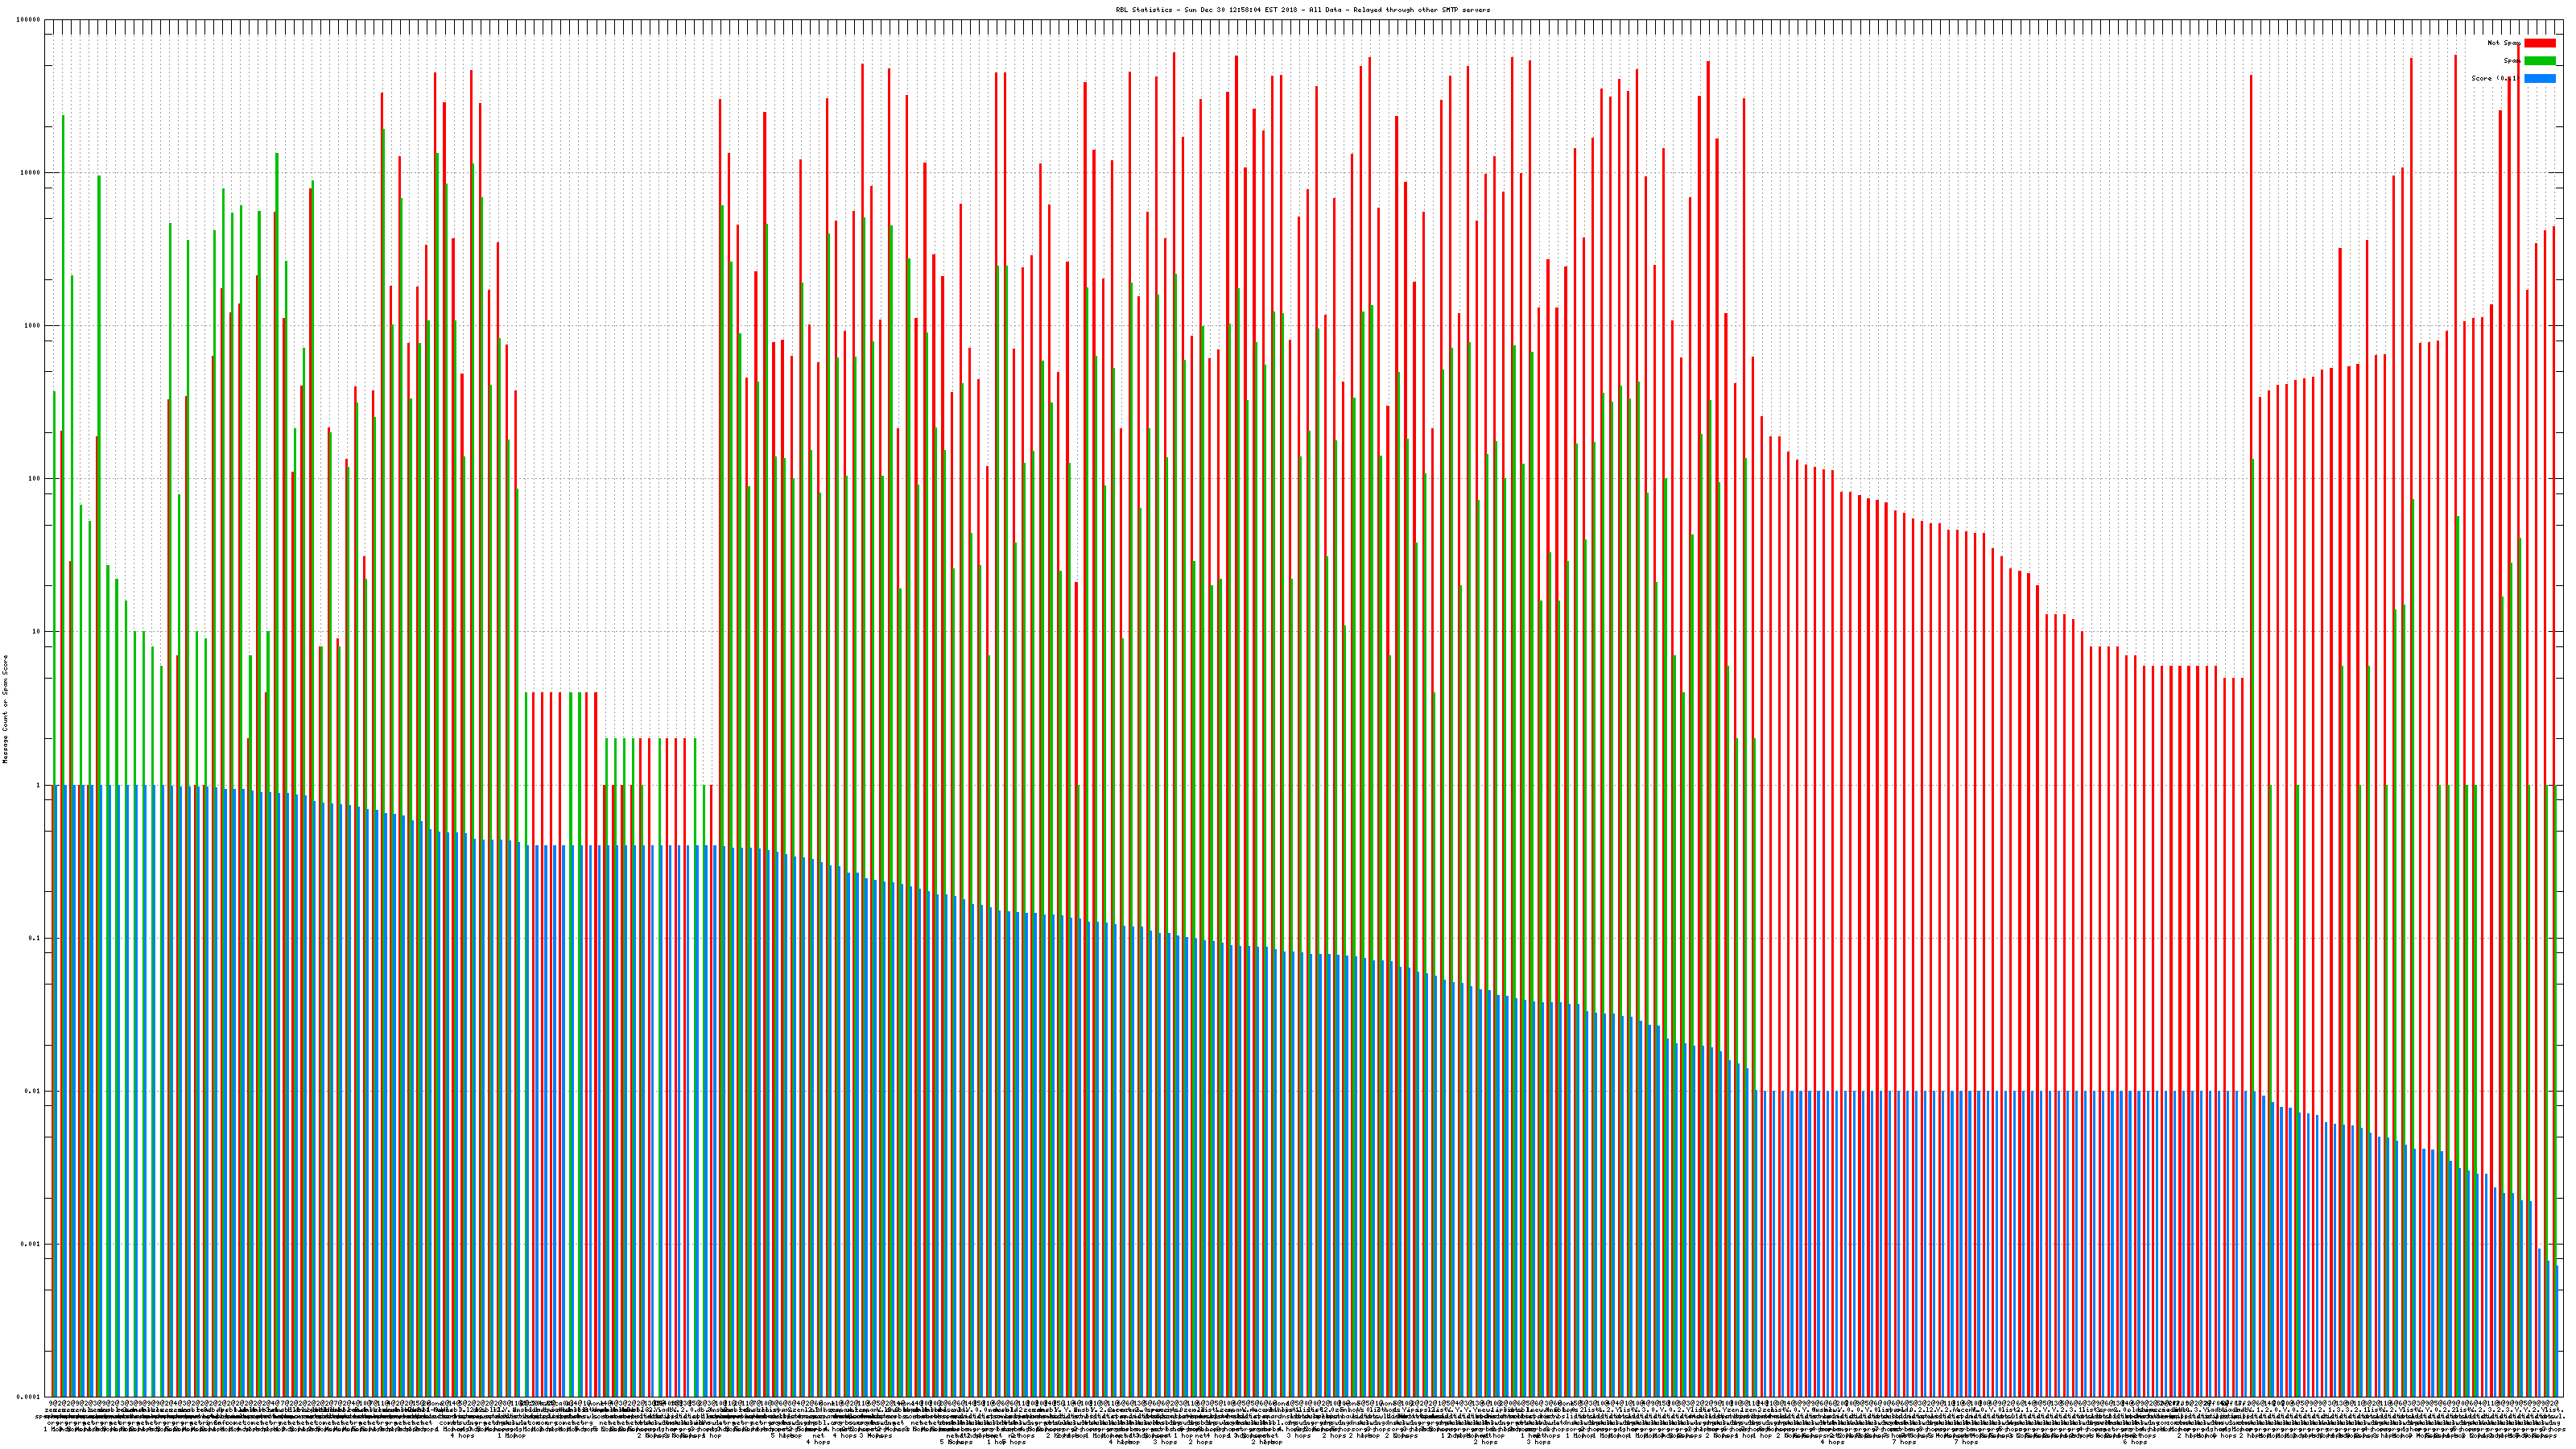Select the "Score (0..1)" legend label
Viewport: 2576px width, 1449px height.
[2495, 78]
